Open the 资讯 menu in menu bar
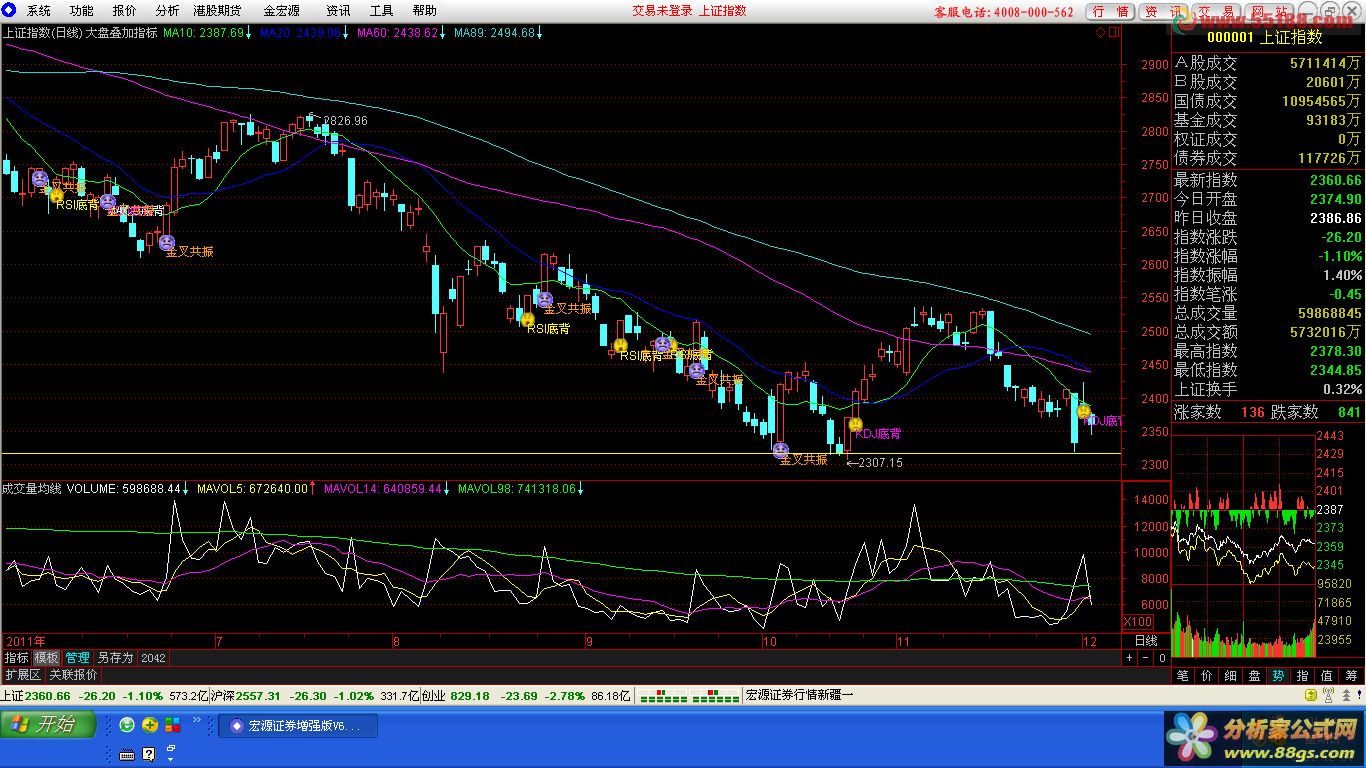Viewport: 1366px width, 768px height. (x=338, y=11)
